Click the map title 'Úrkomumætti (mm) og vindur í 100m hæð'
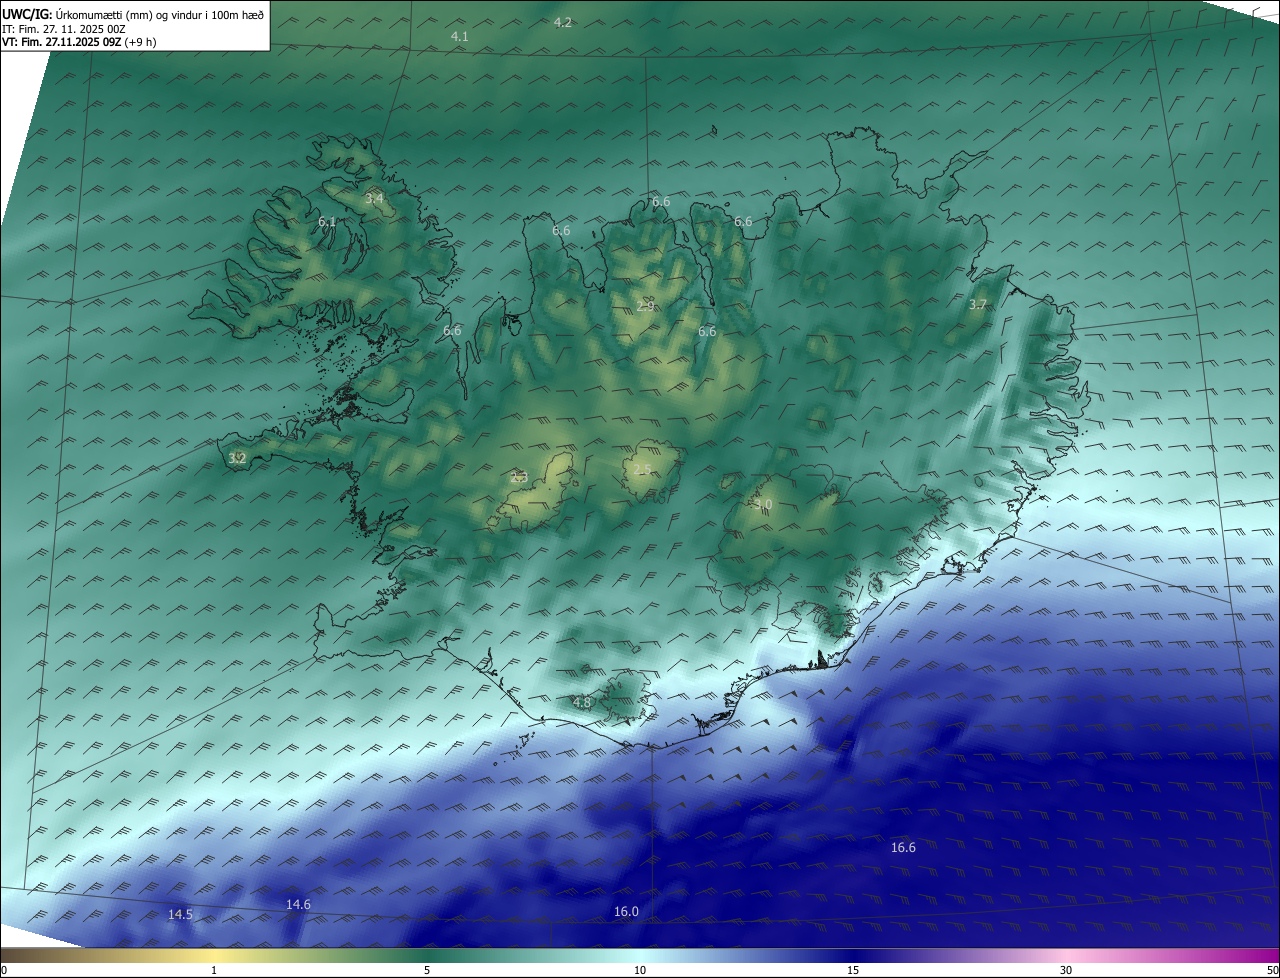Screen dimensions: 1280x978 pos(160,14)
